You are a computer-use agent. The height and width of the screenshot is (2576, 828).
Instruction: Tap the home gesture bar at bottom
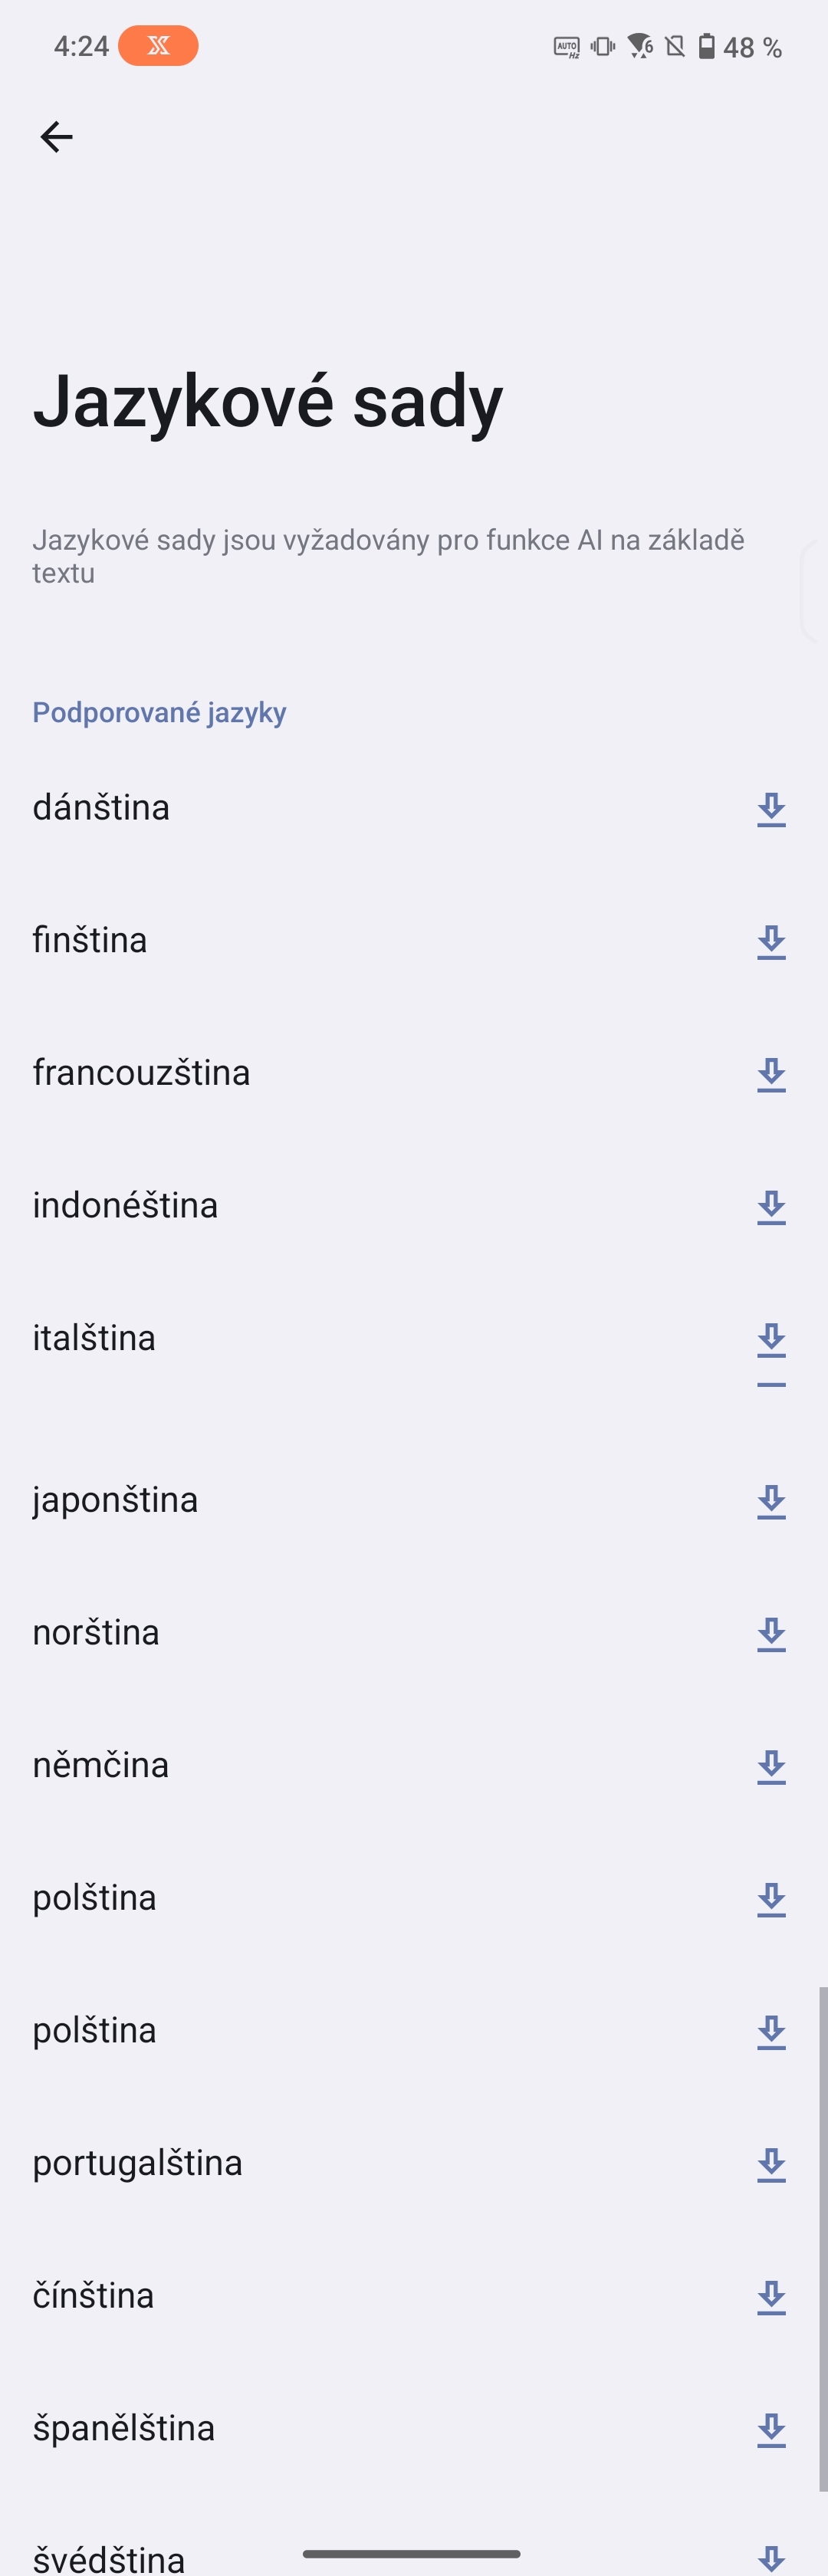click(x=412, y=2553)
